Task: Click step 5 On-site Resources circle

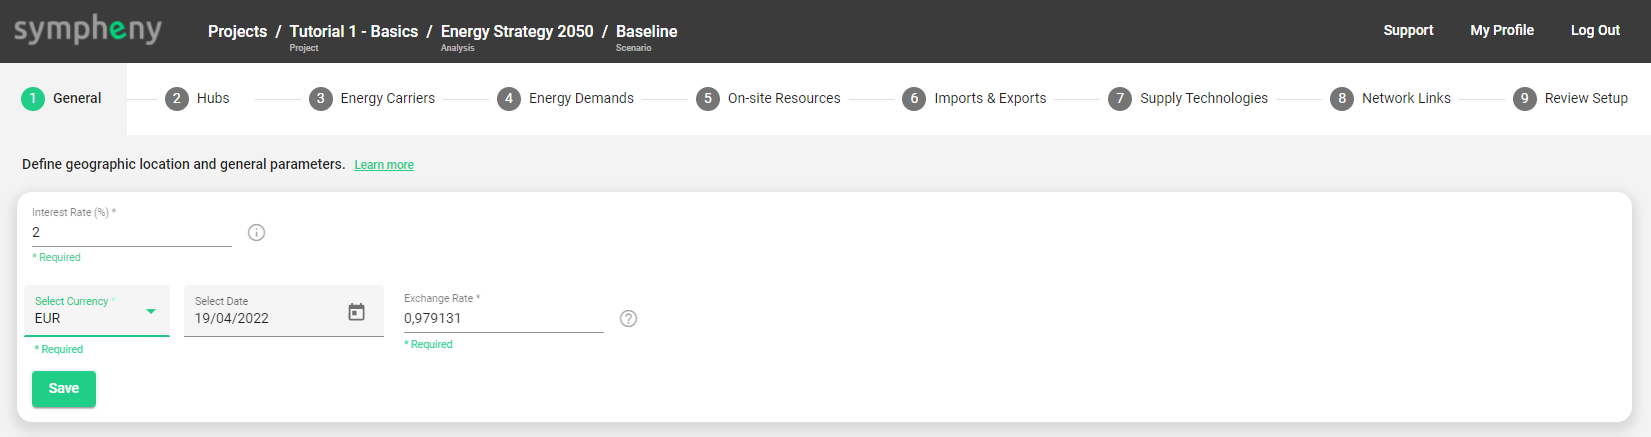Action: [708, 98]
